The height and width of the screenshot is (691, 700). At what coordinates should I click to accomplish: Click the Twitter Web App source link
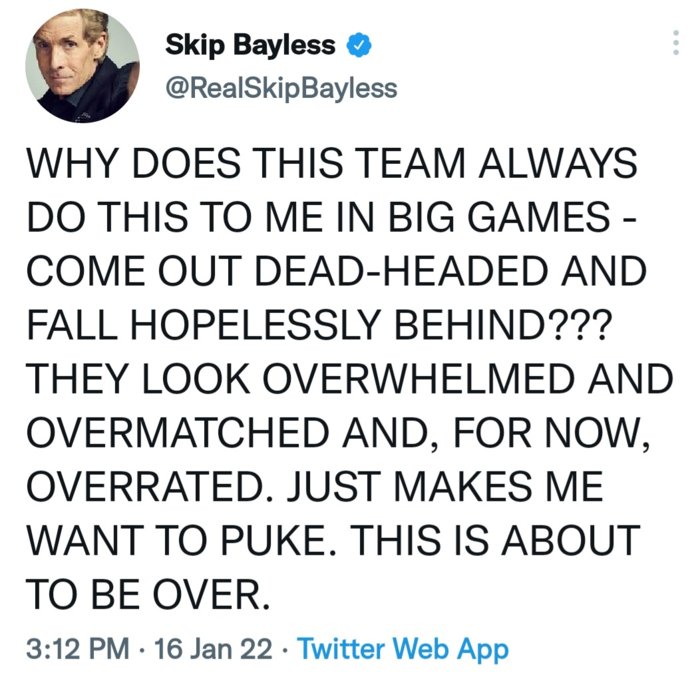coord(405,649)
